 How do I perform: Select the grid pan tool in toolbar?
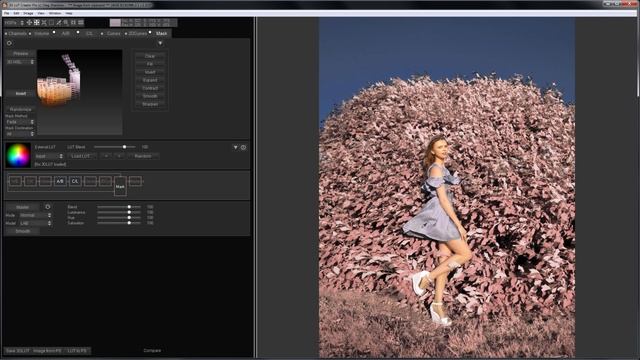(36, 22)
